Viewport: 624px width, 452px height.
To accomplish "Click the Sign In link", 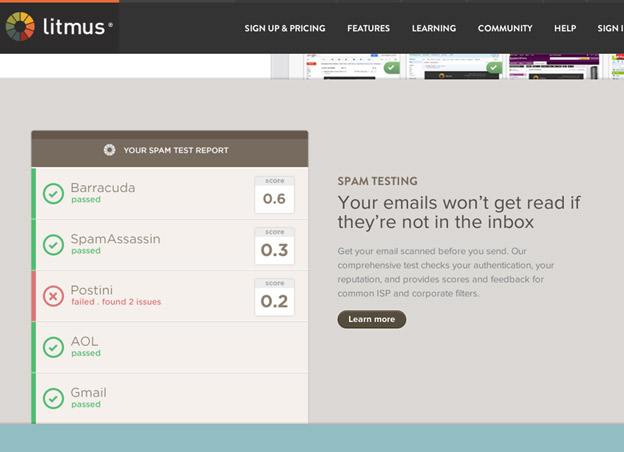I will (610, 28).
